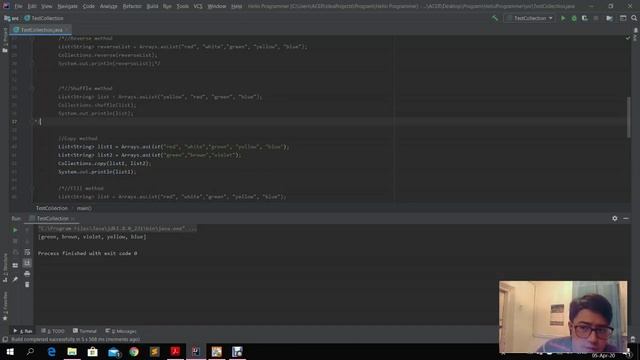Open the Analyze menu
Viewport: 640px width, 360px height.
[109, 6]
